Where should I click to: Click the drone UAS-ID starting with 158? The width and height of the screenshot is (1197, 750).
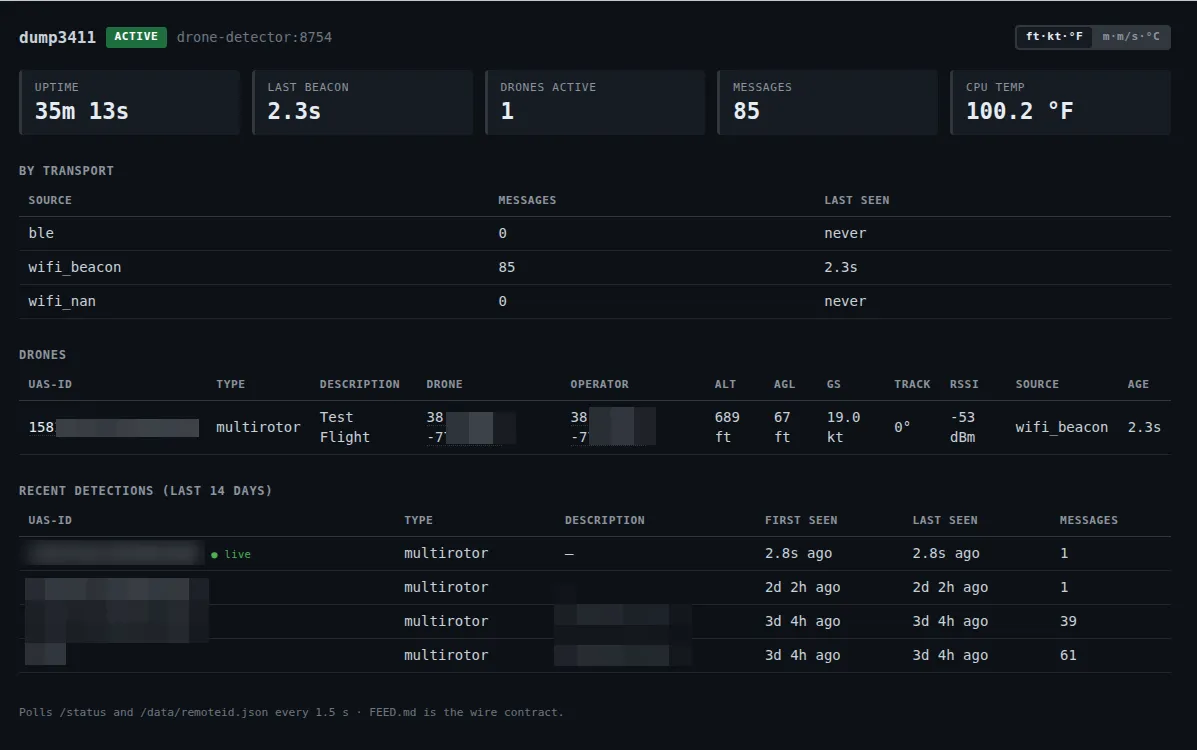114,427
